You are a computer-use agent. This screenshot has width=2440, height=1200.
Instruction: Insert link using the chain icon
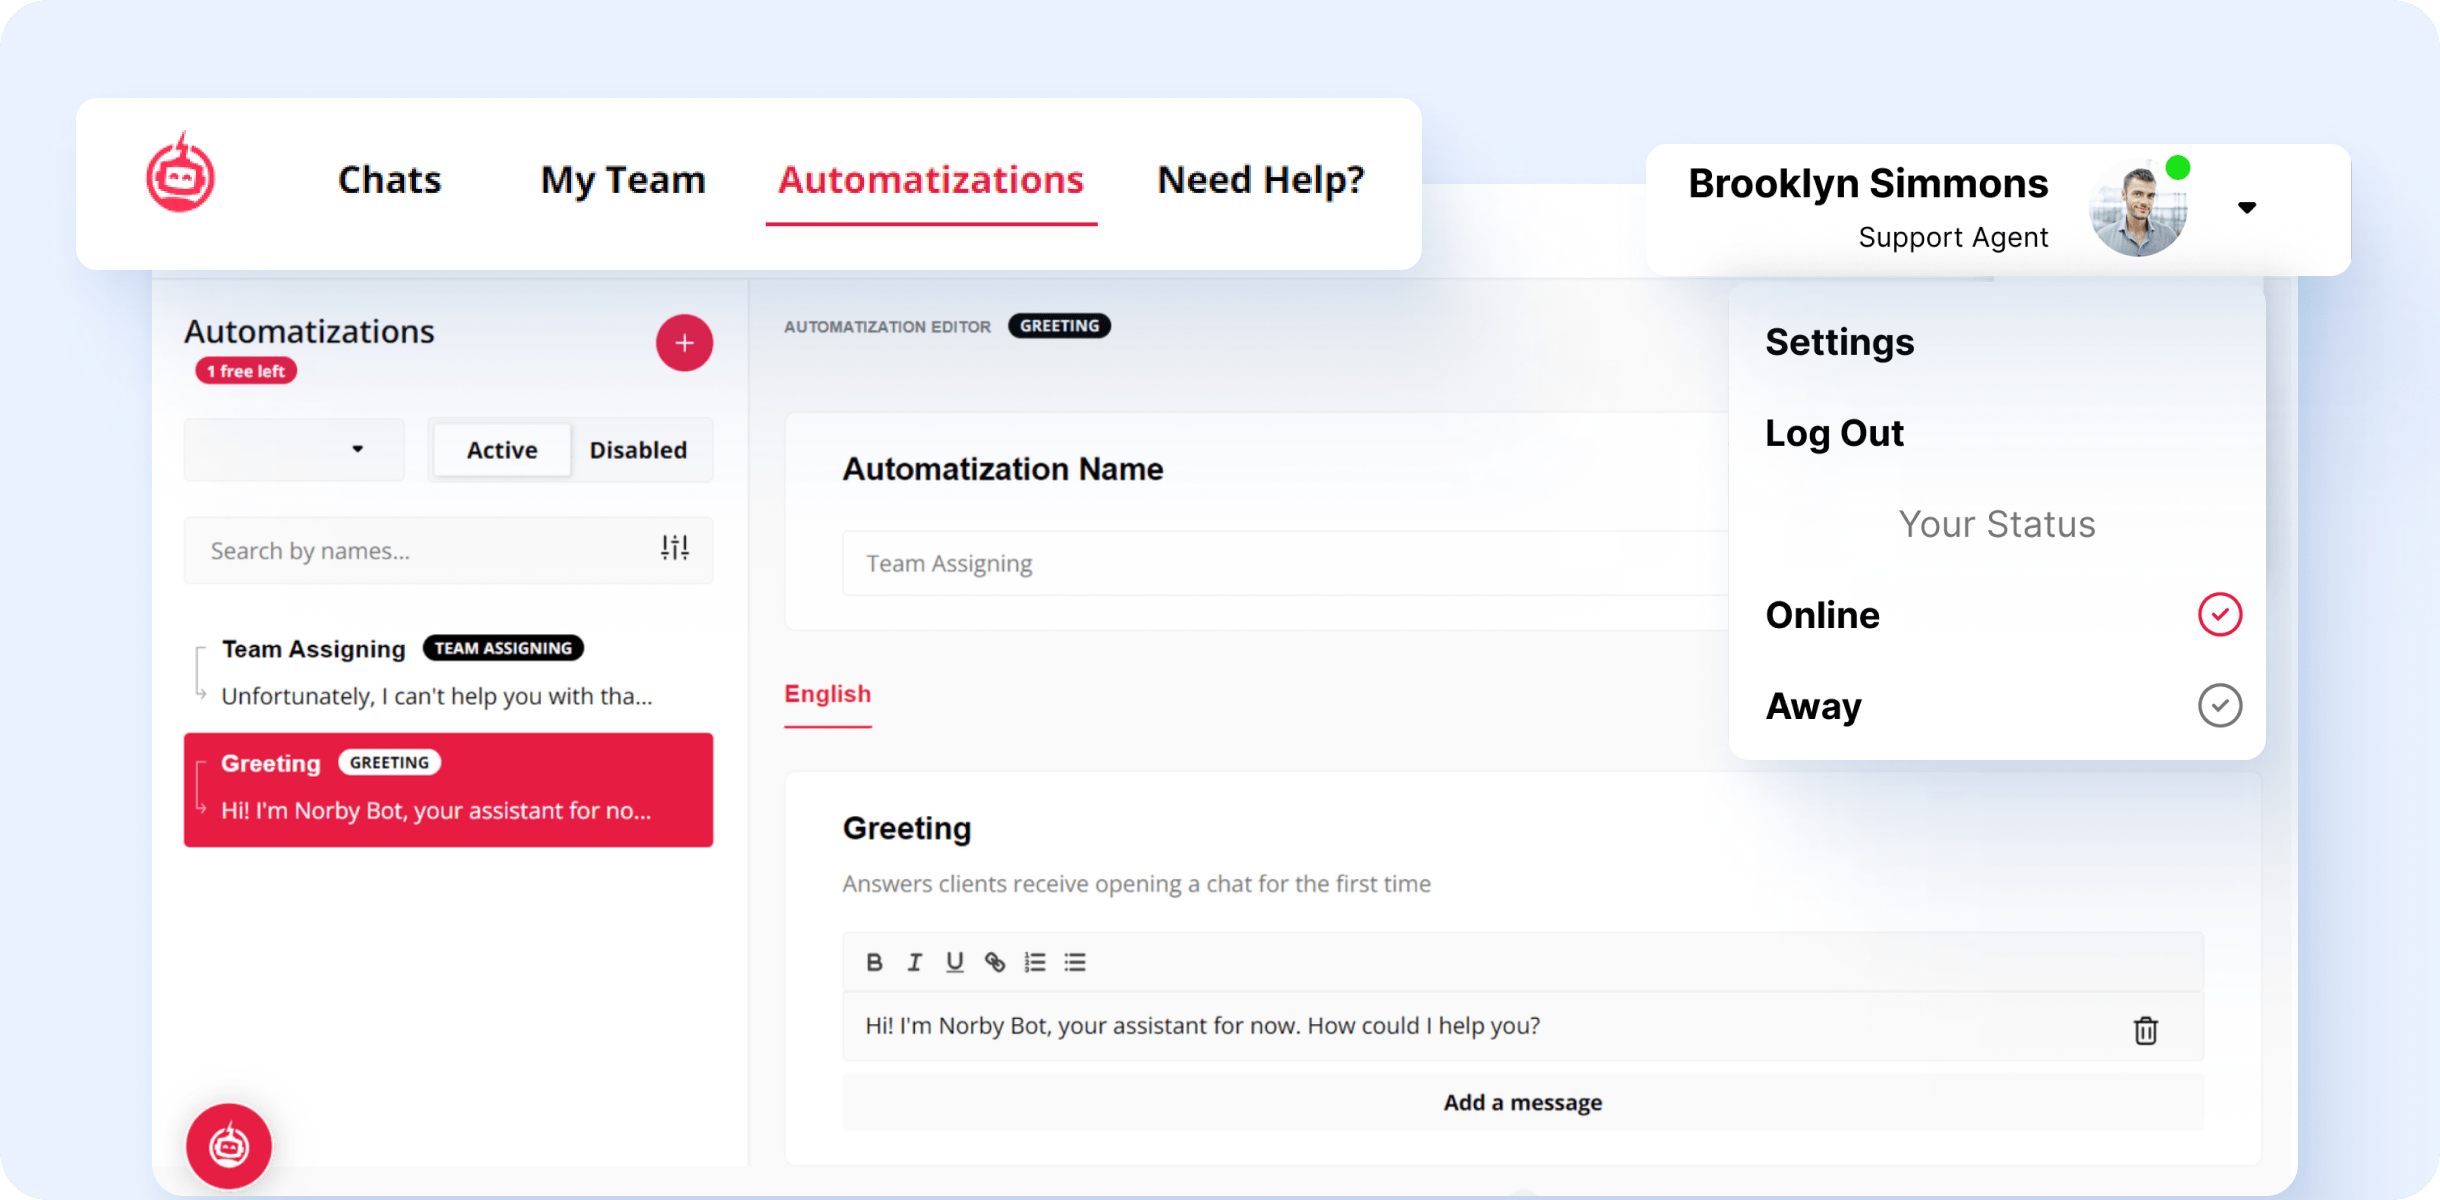point(994,962)
